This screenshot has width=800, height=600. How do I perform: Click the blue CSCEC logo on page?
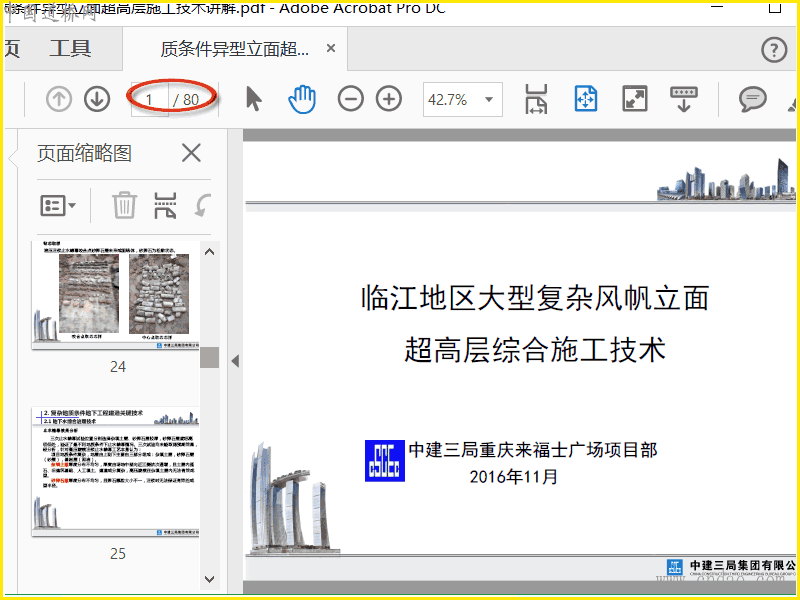coord(385,461)
